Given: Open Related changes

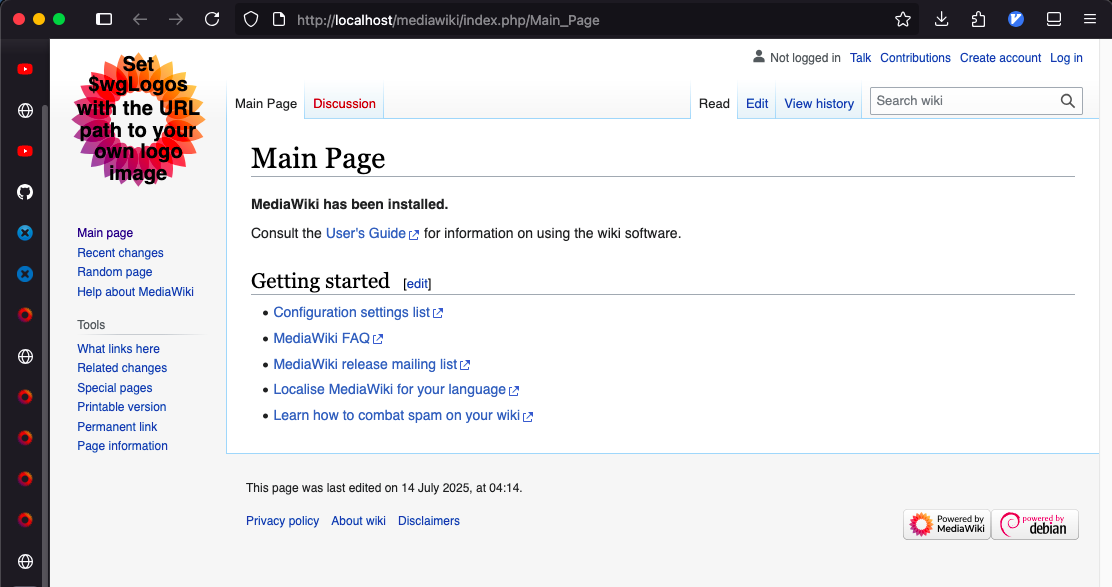Looking at the screenshot, I should tap(122, 368).
